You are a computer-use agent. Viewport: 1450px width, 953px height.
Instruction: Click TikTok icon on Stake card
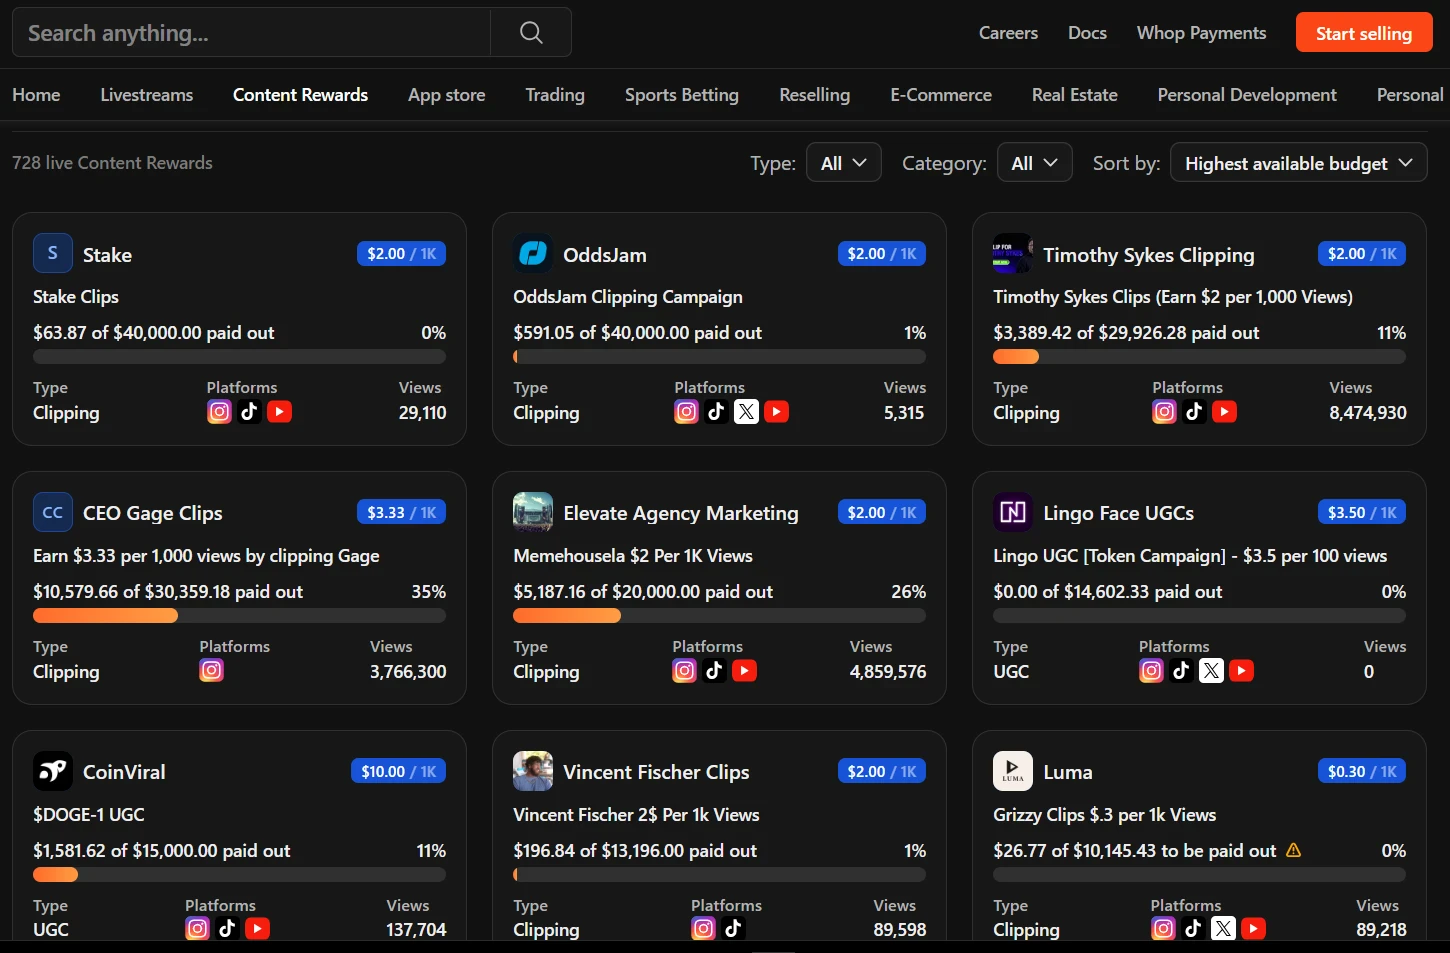pyautogui.click(x=249, y=412)
